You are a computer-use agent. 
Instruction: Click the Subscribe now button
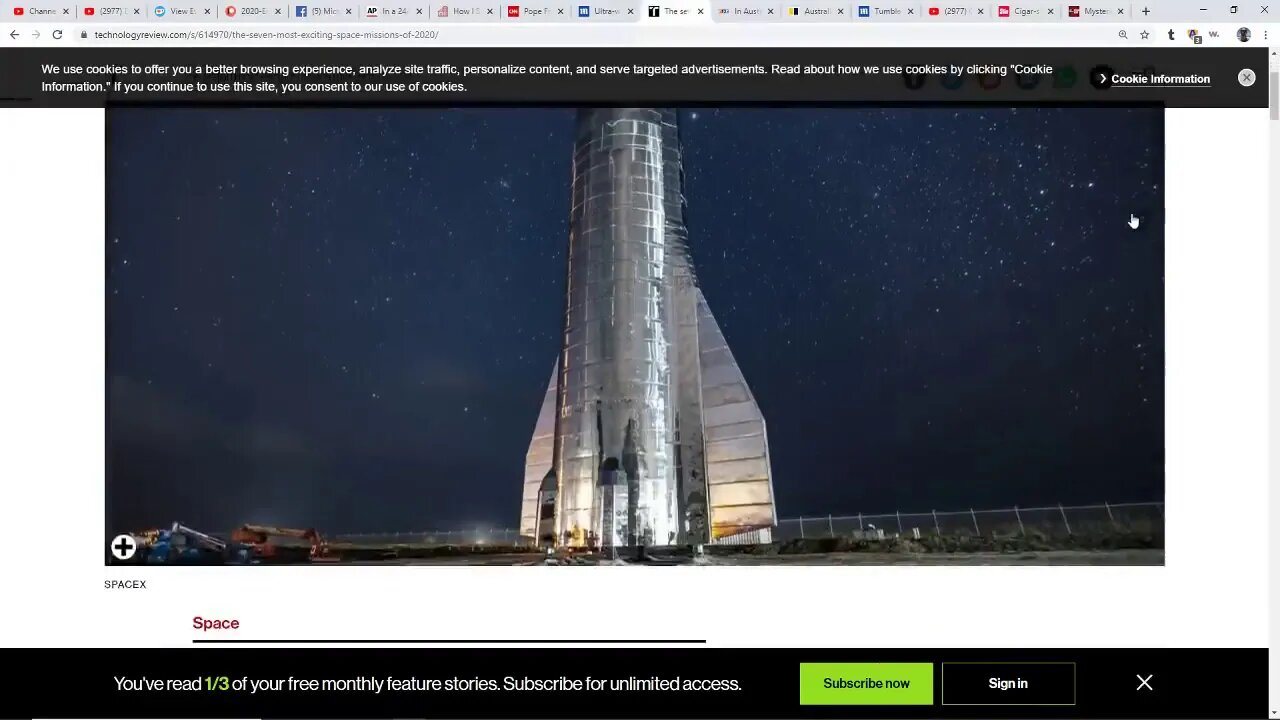point(866,683)
